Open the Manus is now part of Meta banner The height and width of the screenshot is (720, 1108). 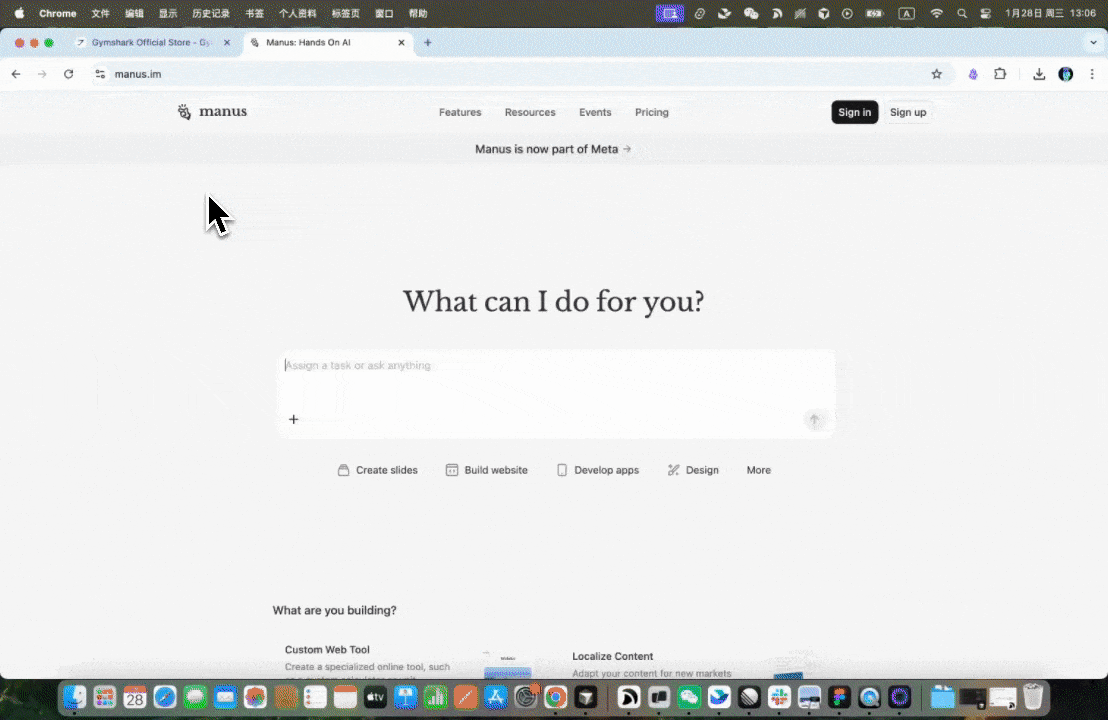(x=553, y=149)
